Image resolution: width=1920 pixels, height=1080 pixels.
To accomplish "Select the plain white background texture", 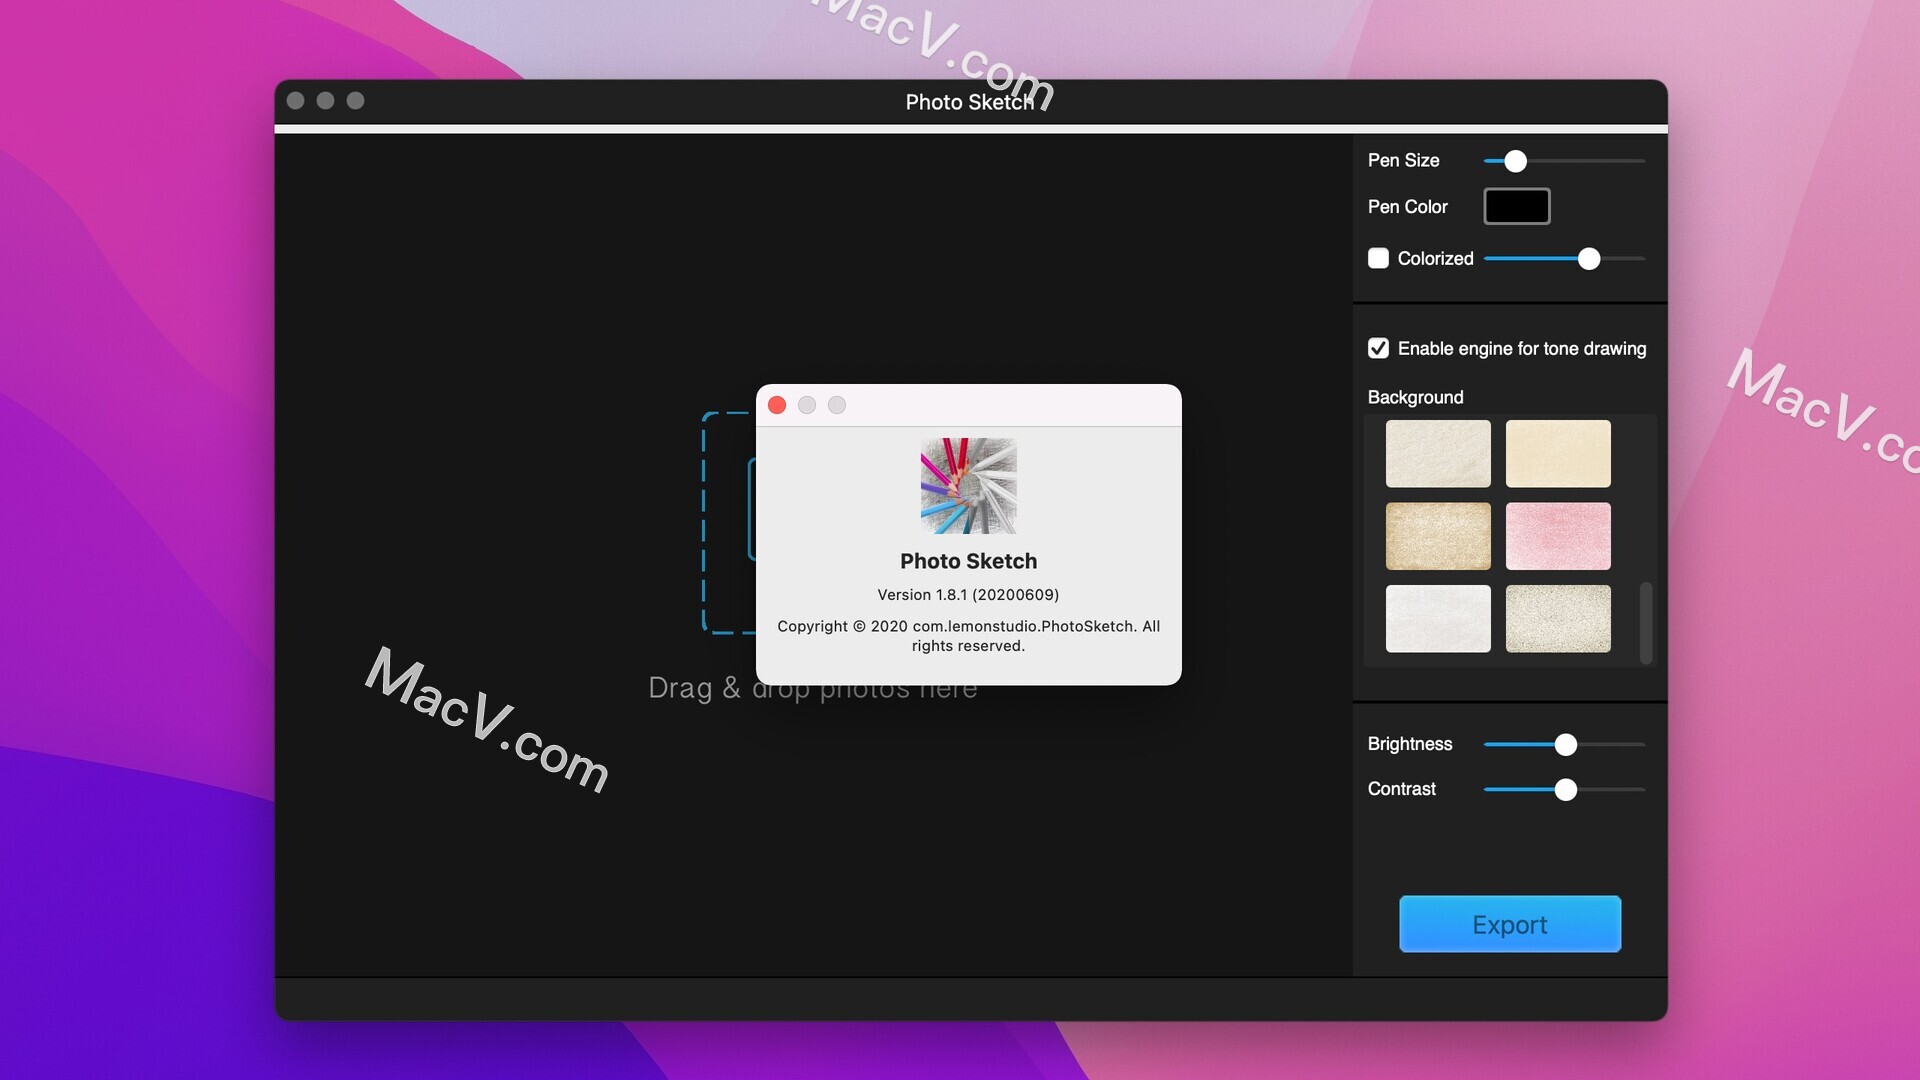I will (1438, 619).
